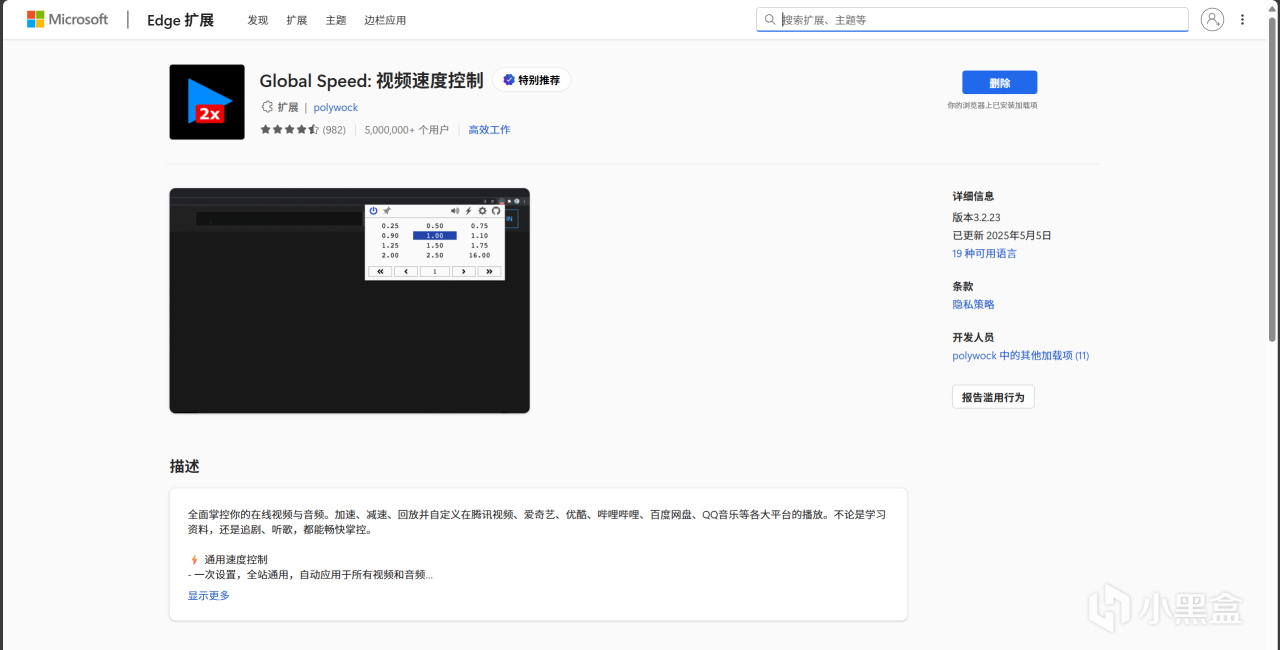This screenshot has width=1280, height=650.
Task: Click the Microsoft logo
Action: [x=67, y=19]
